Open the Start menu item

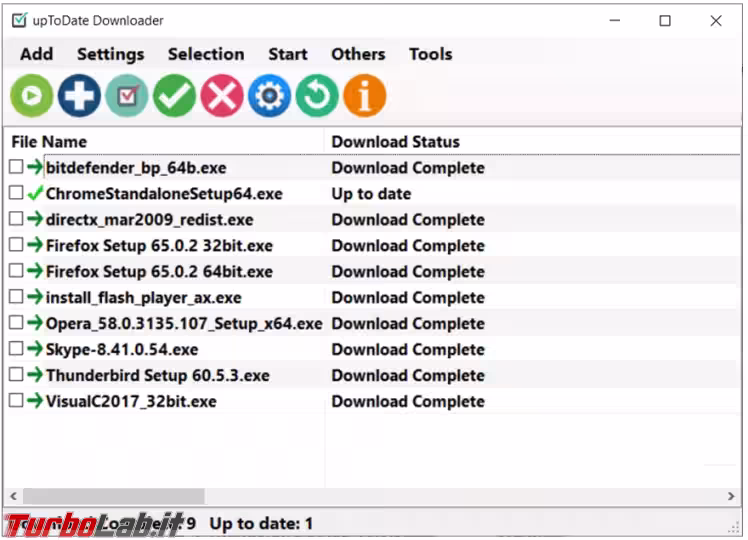pyautogui.click(x=288, y=54)
